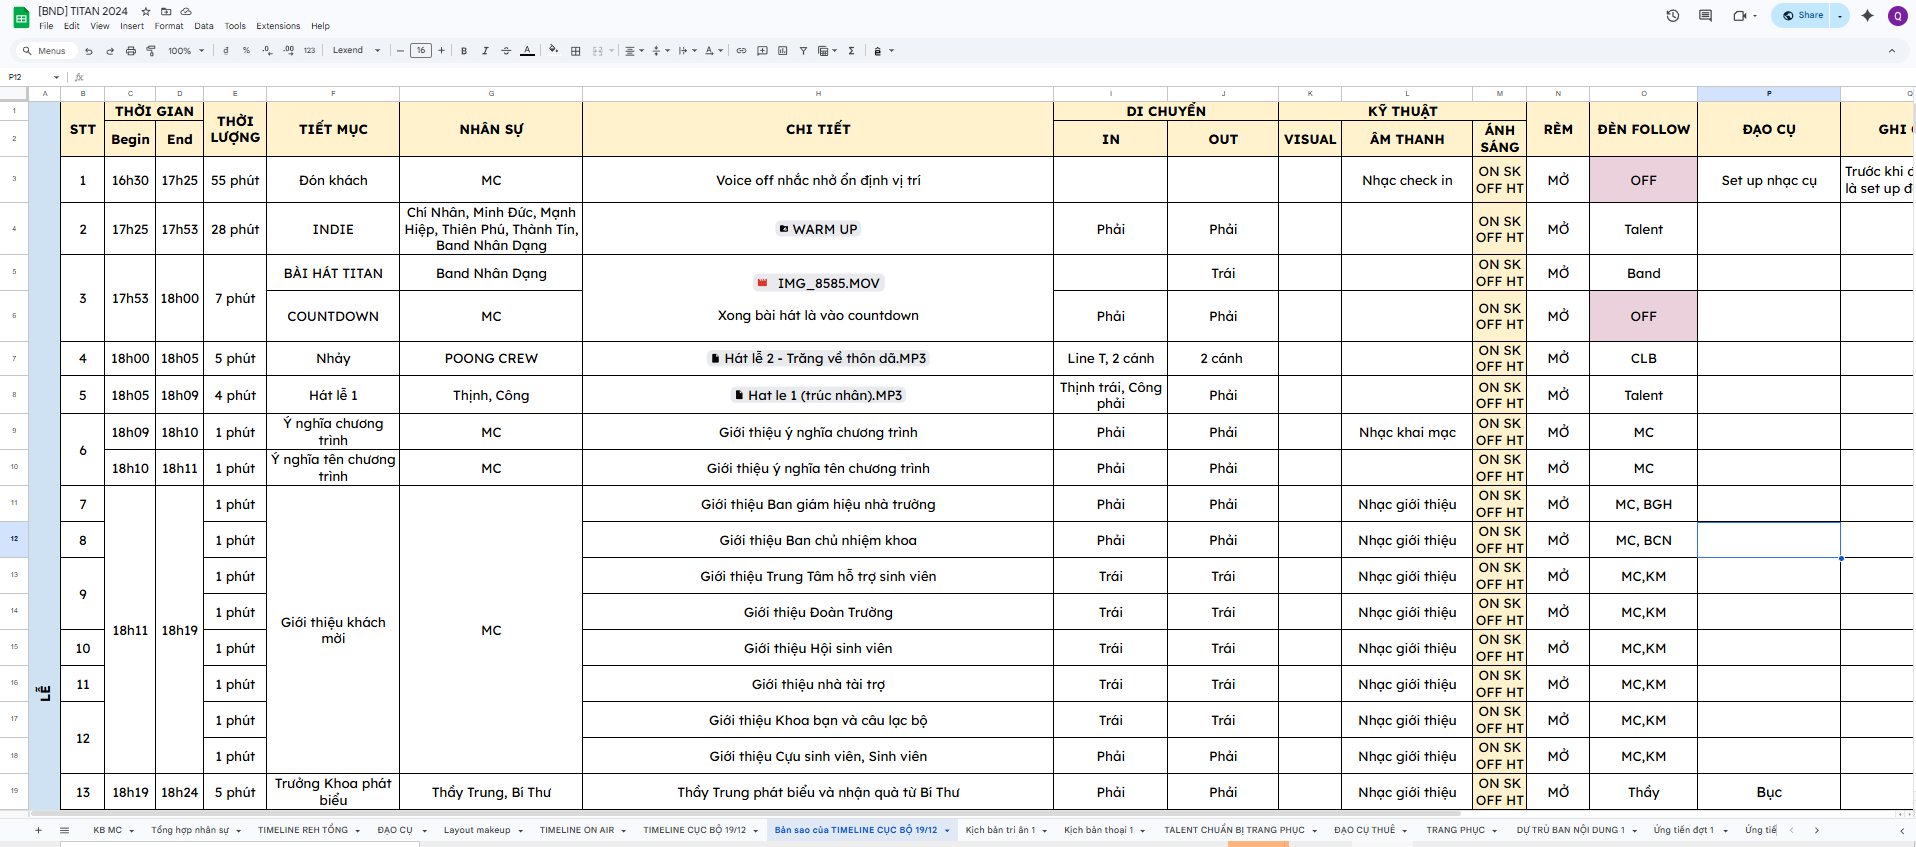Viewport: 1916px width, 847px height.
Task: Open version history clock icon
Action: click(x=1672, y=15)
